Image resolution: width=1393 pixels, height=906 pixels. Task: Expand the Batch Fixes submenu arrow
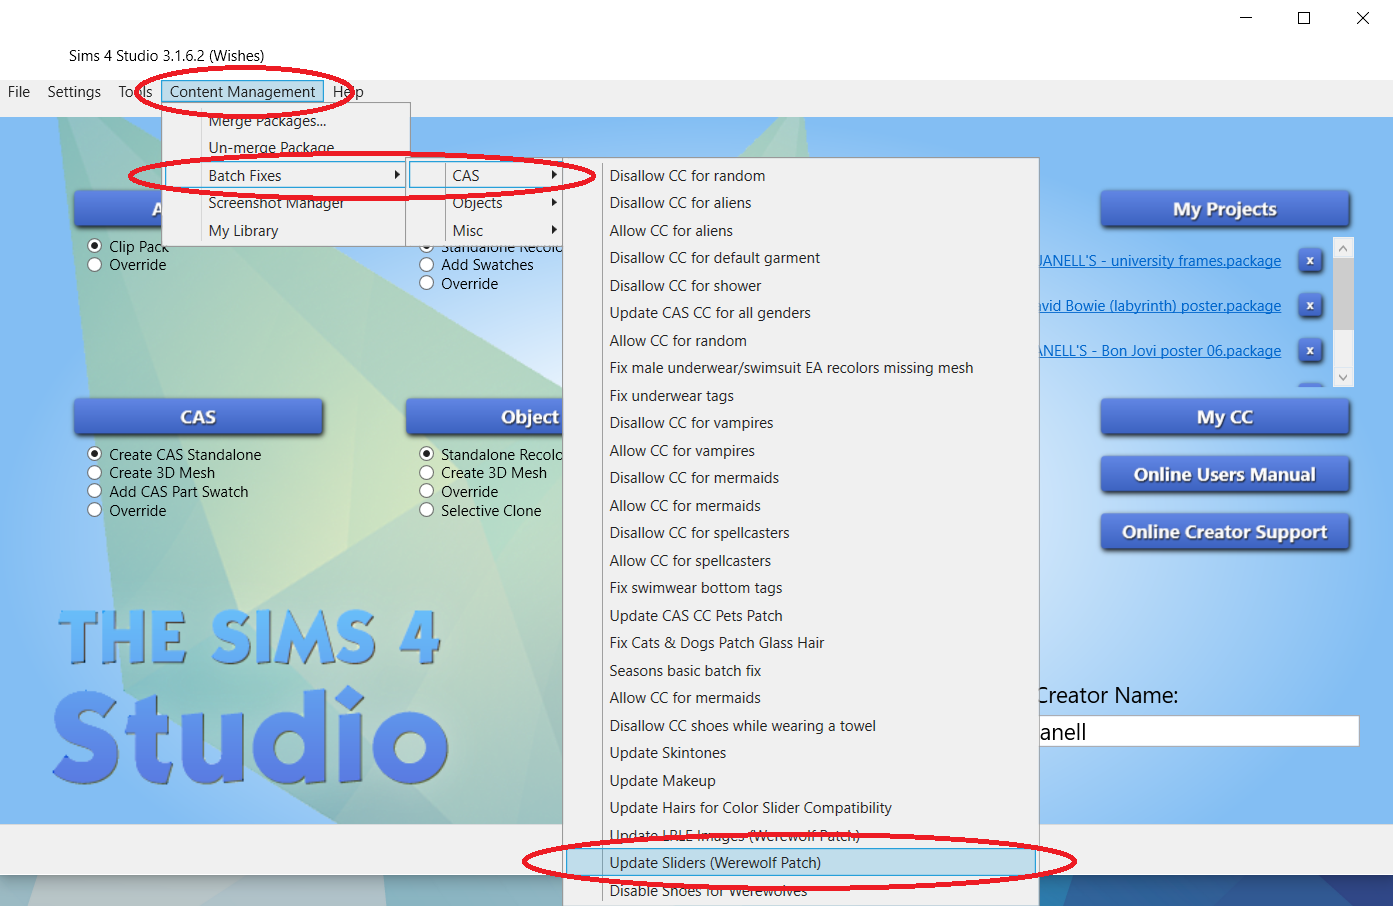pos(397,175)
